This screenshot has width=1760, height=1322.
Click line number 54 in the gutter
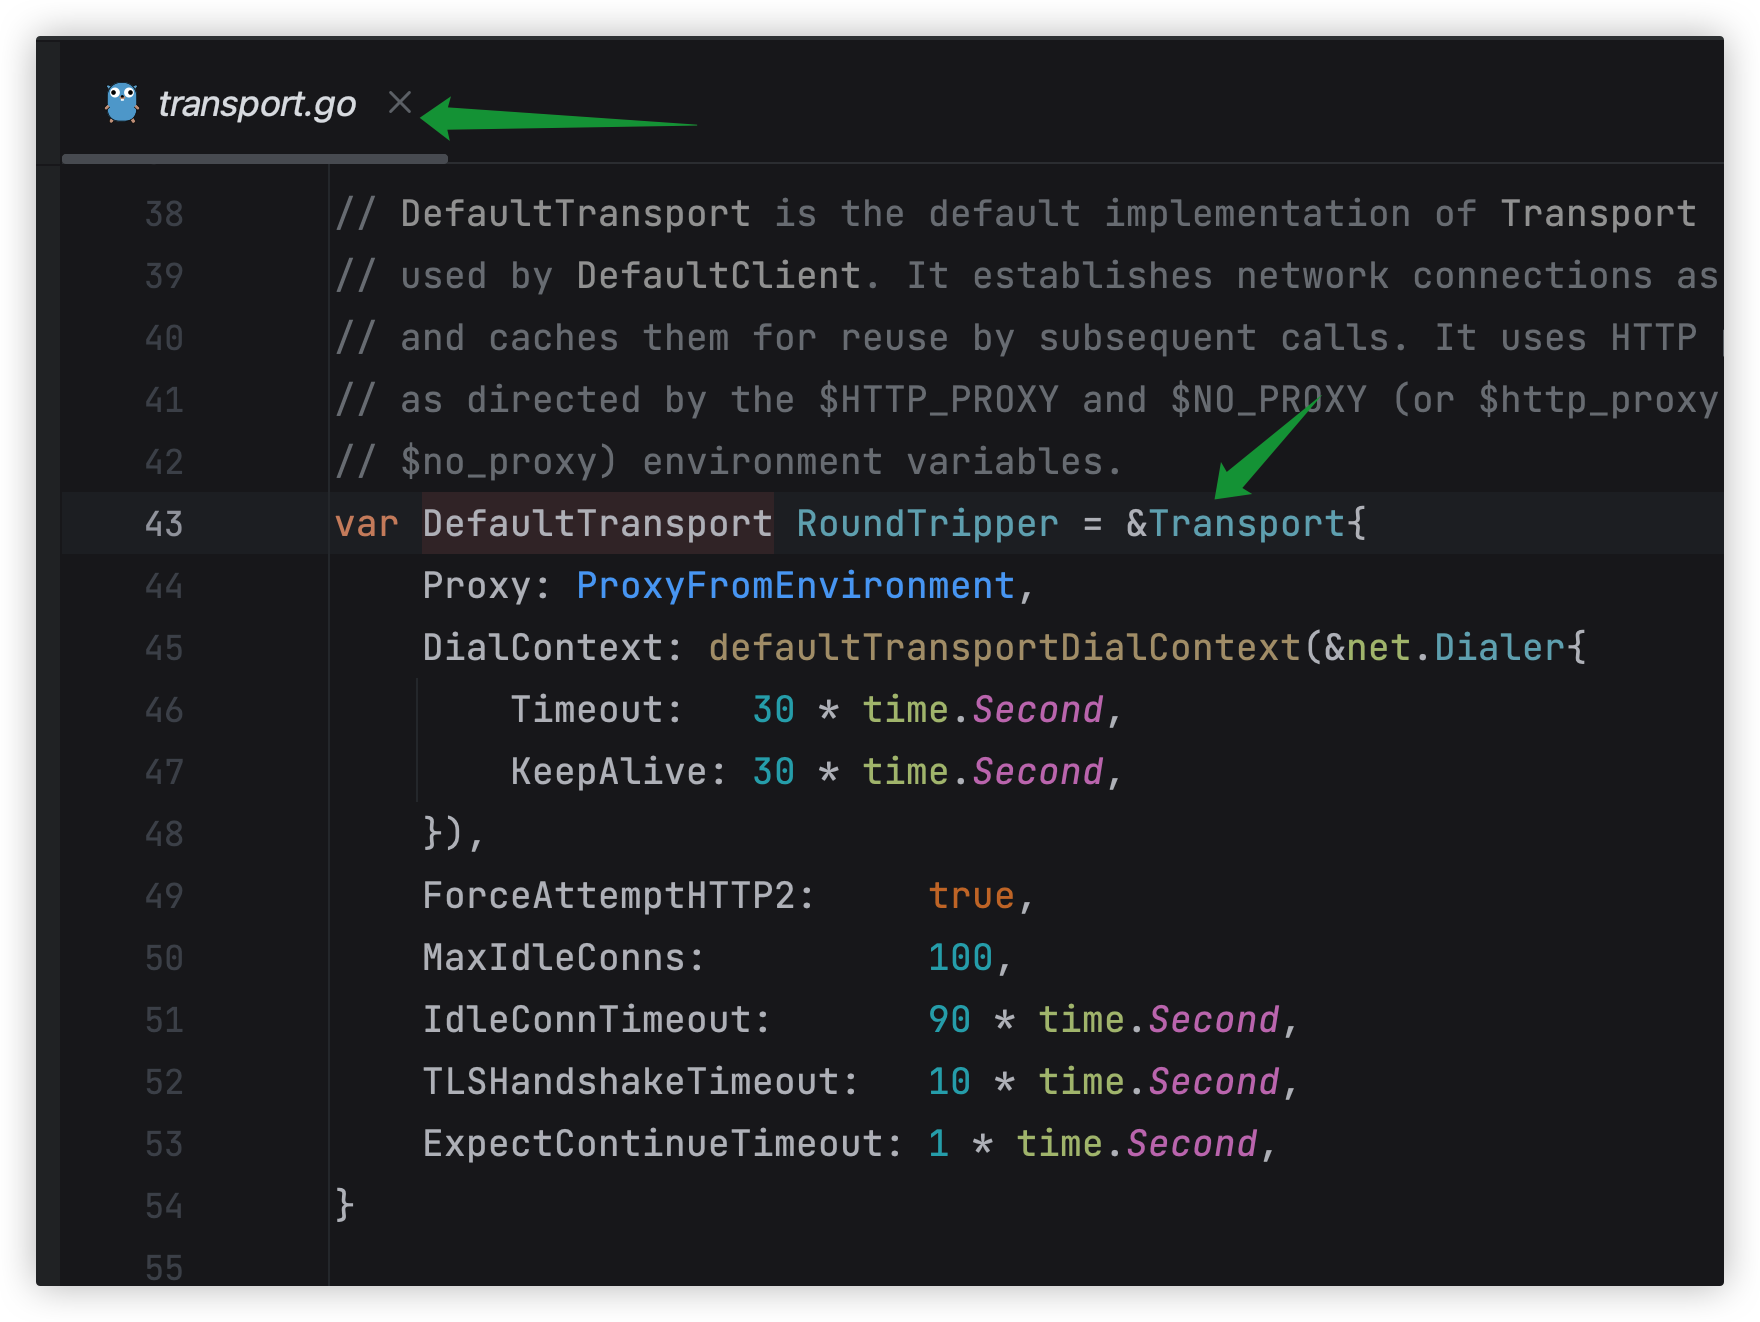click(x=164, y=1206)
